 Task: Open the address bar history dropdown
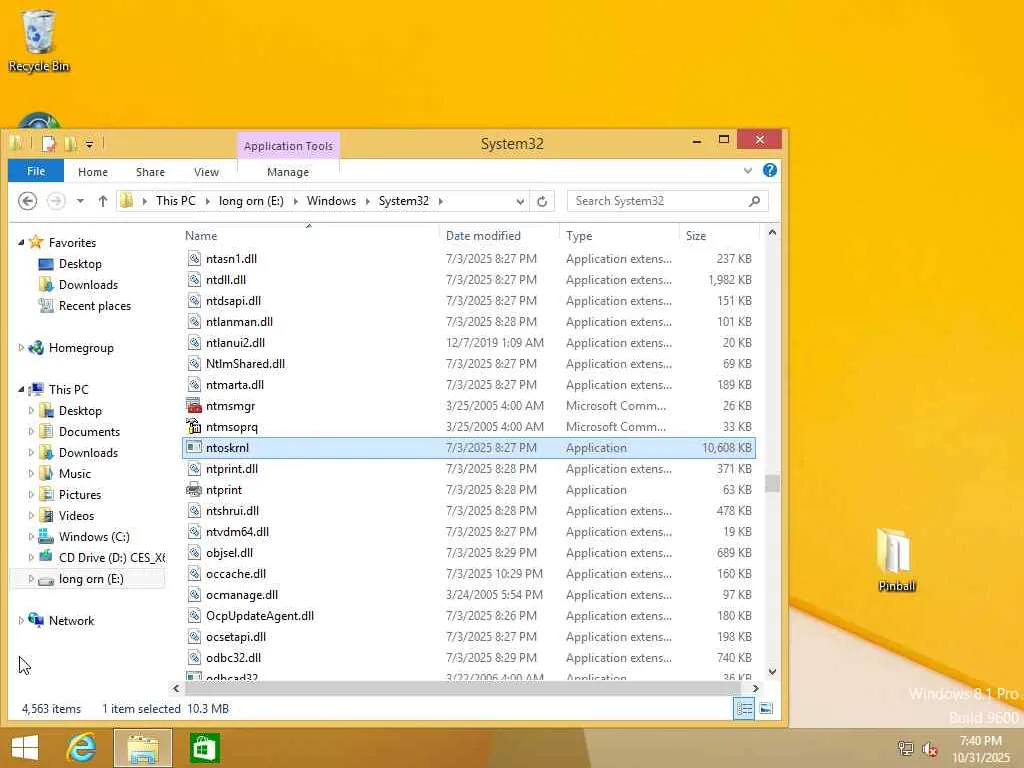tap(520, 201)
